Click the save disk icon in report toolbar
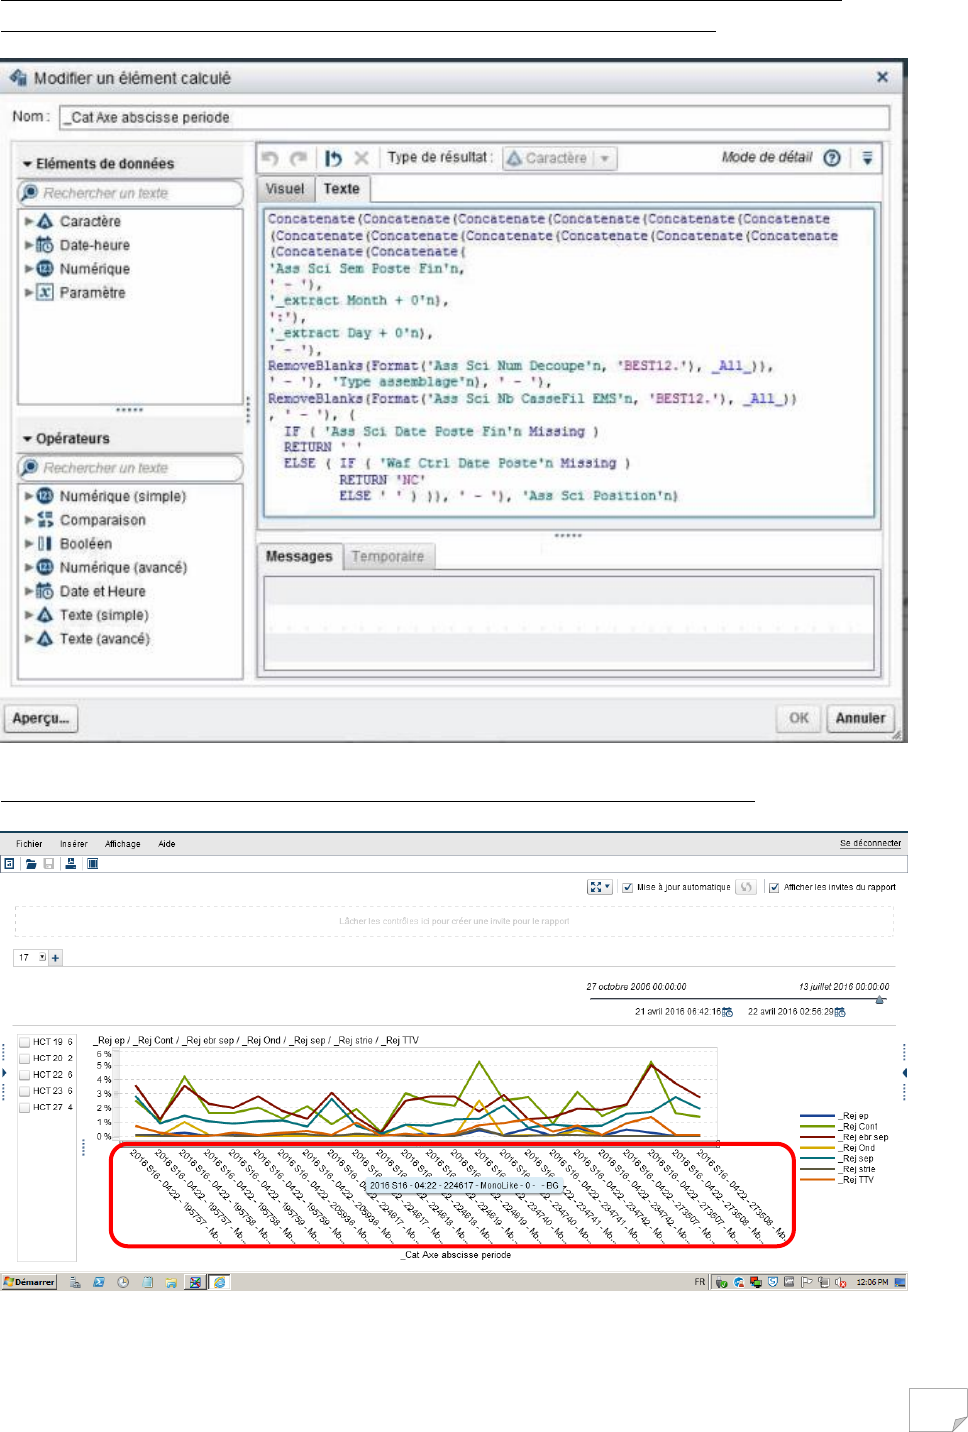968x1432 pixels. (49, 864)
